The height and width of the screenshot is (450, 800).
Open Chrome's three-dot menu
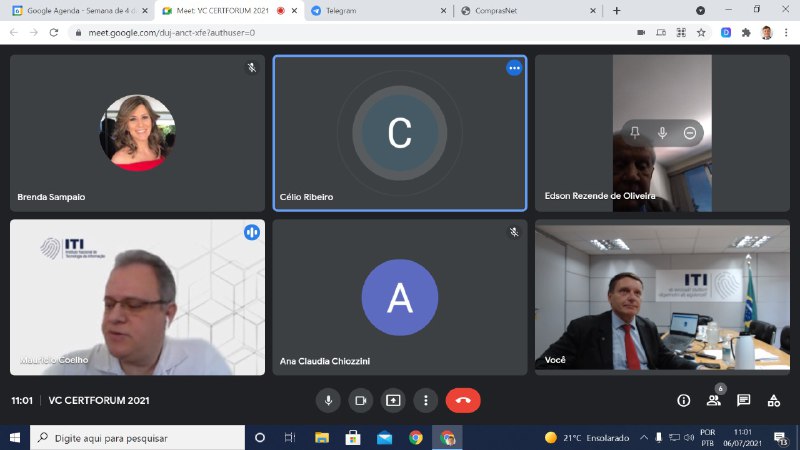click(787, 32)
